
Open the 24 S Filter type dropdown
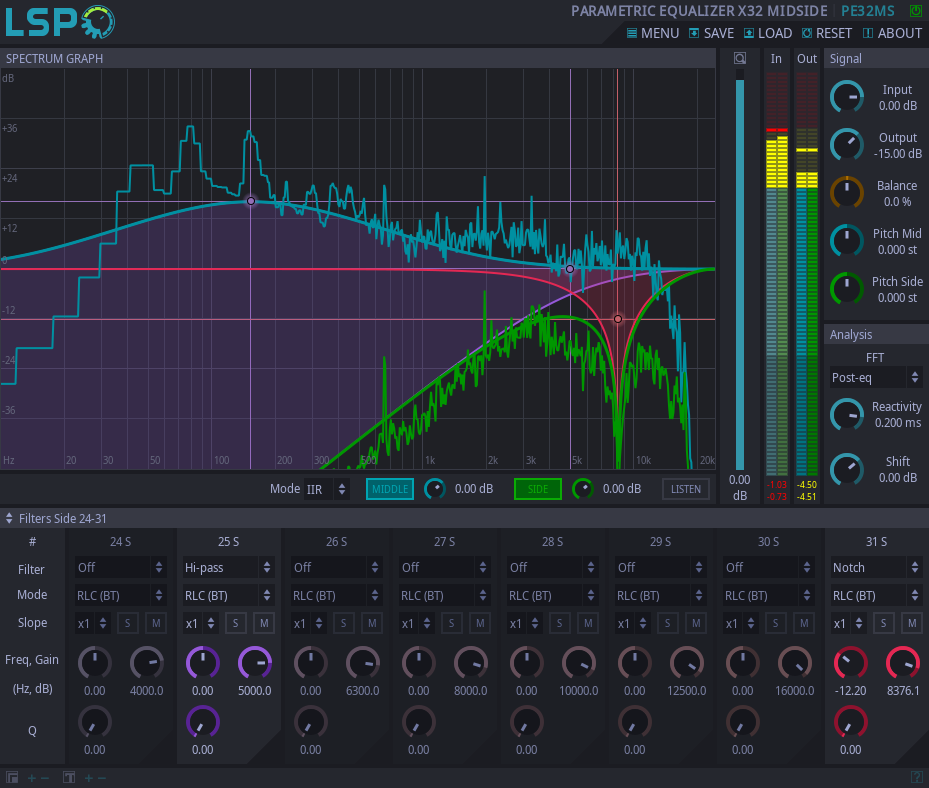coord(120,568)
